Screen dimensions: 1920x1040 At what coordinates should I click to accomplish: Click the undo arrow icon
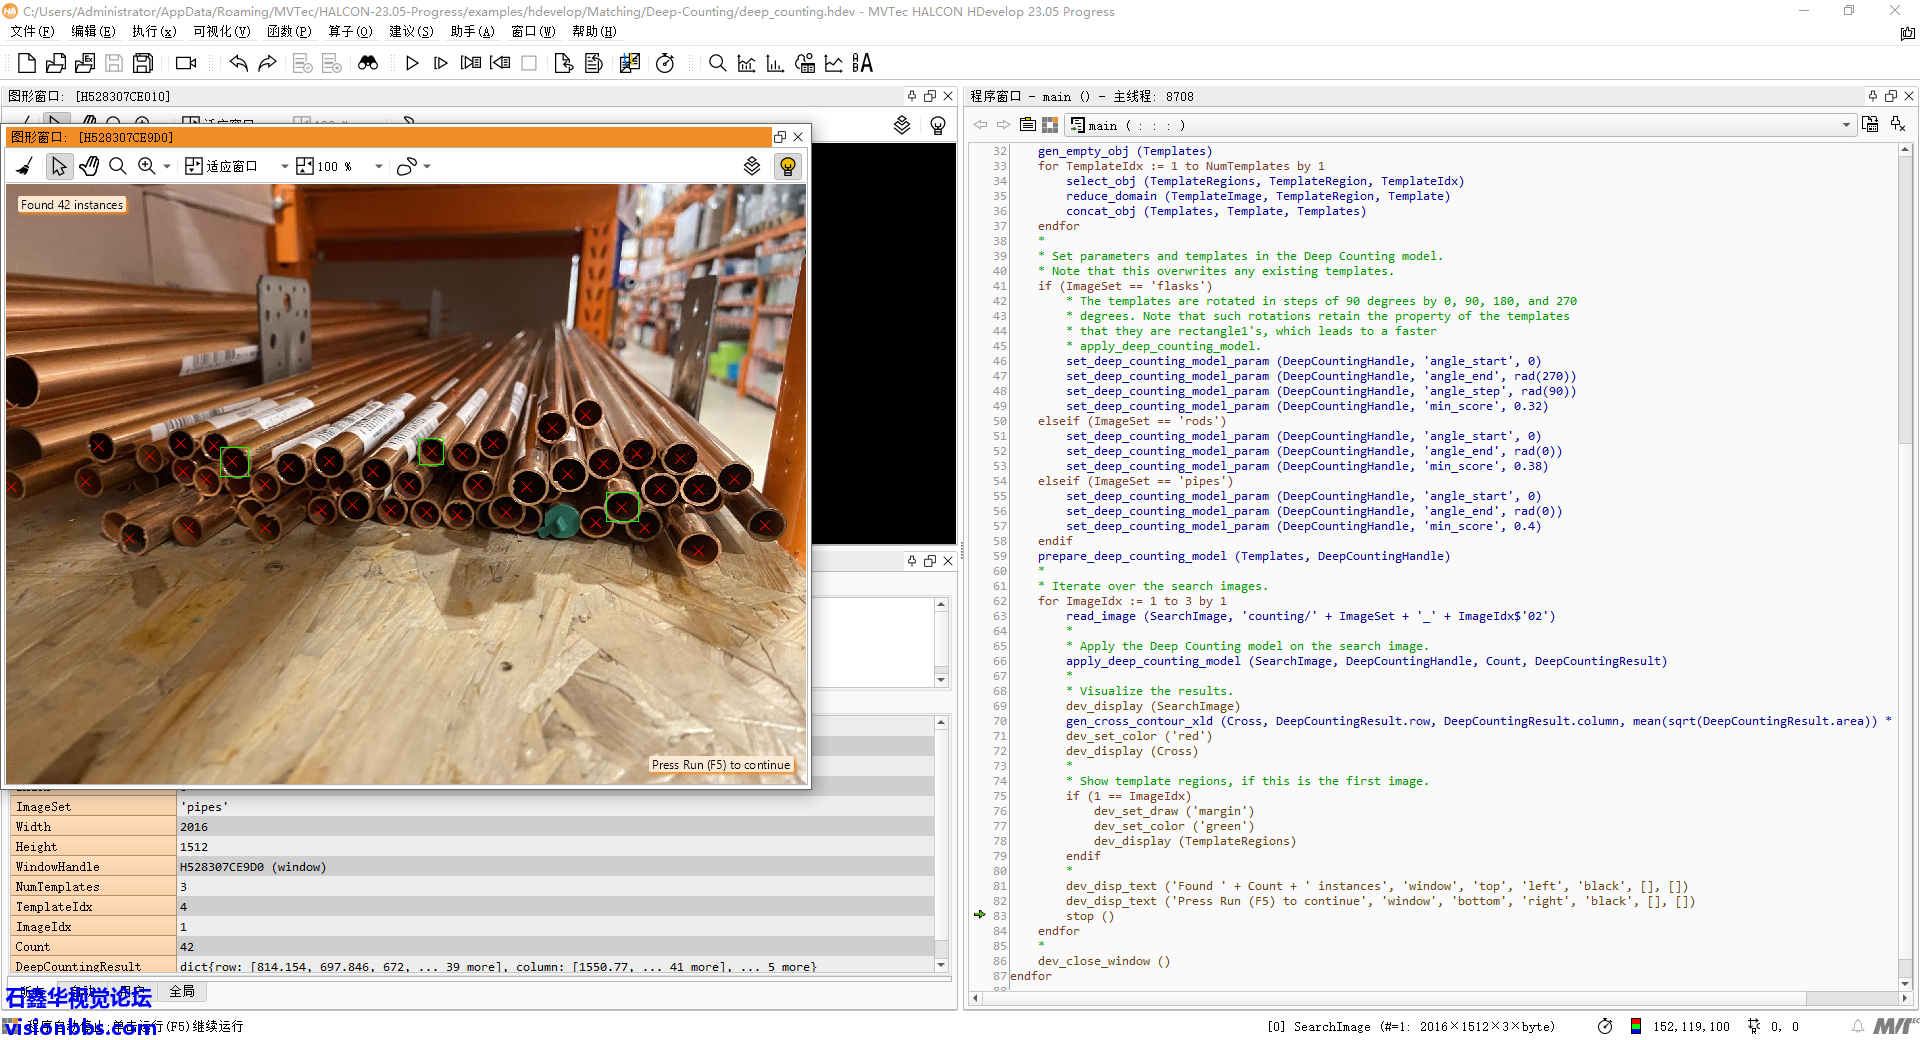point(238,64)
